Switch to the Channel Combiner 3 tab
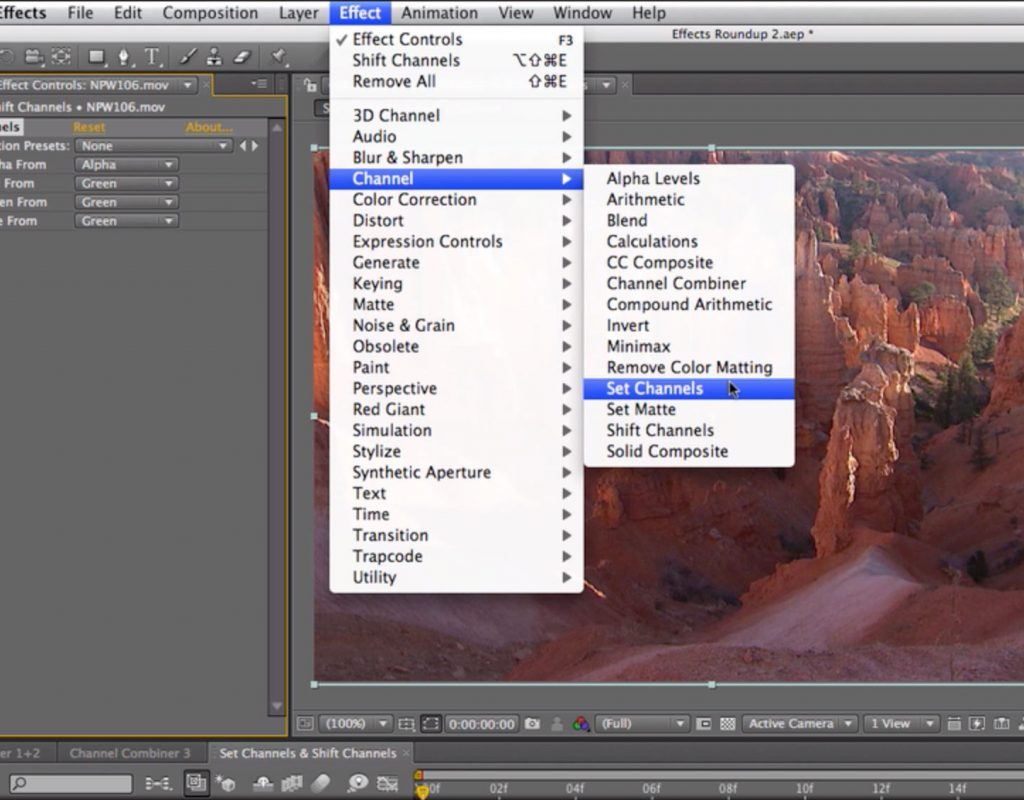The height and width of the screenshot is (800, 1024). [x=129, y=753]
